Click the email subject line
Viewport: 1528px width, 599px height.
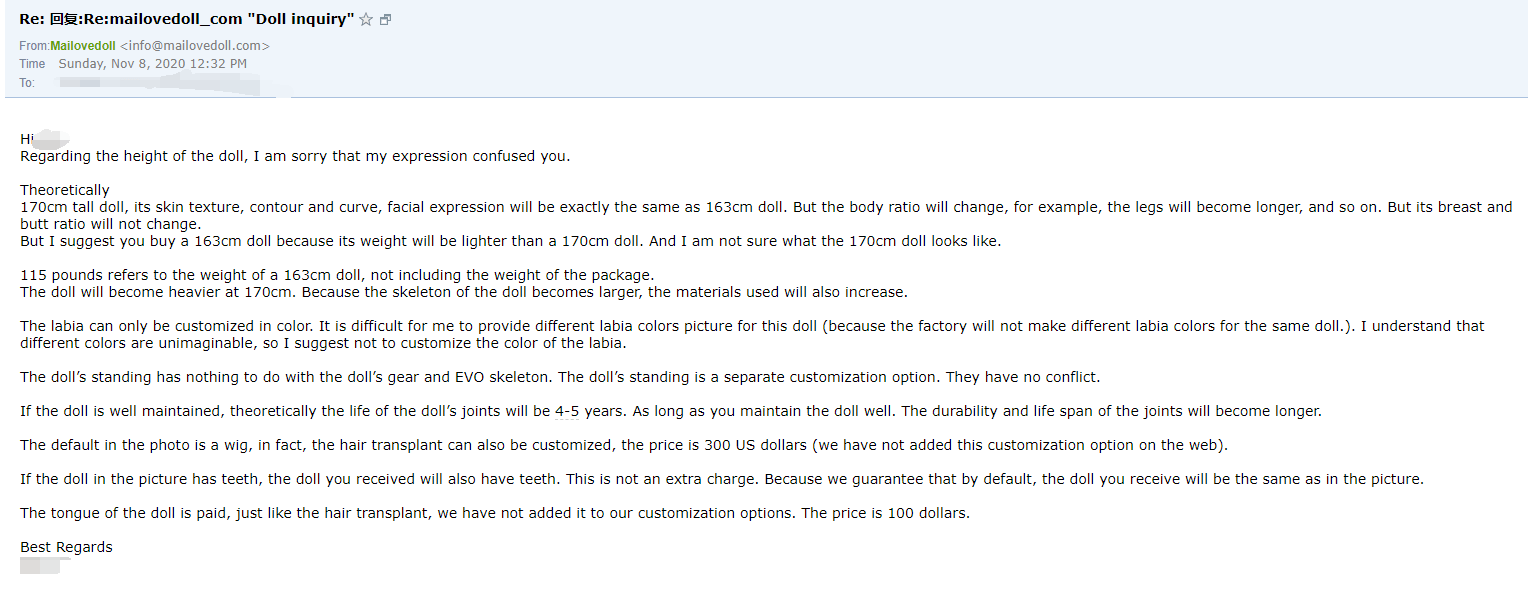[x=187, y=20]
